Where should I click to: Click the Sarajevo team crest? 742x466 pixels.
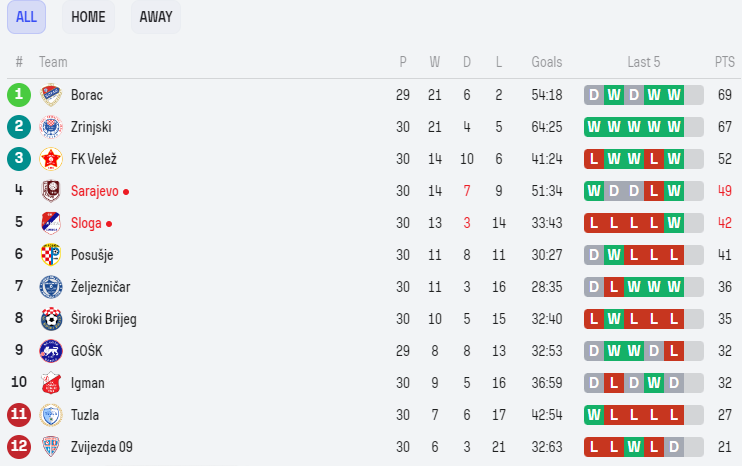click(51, 191)
